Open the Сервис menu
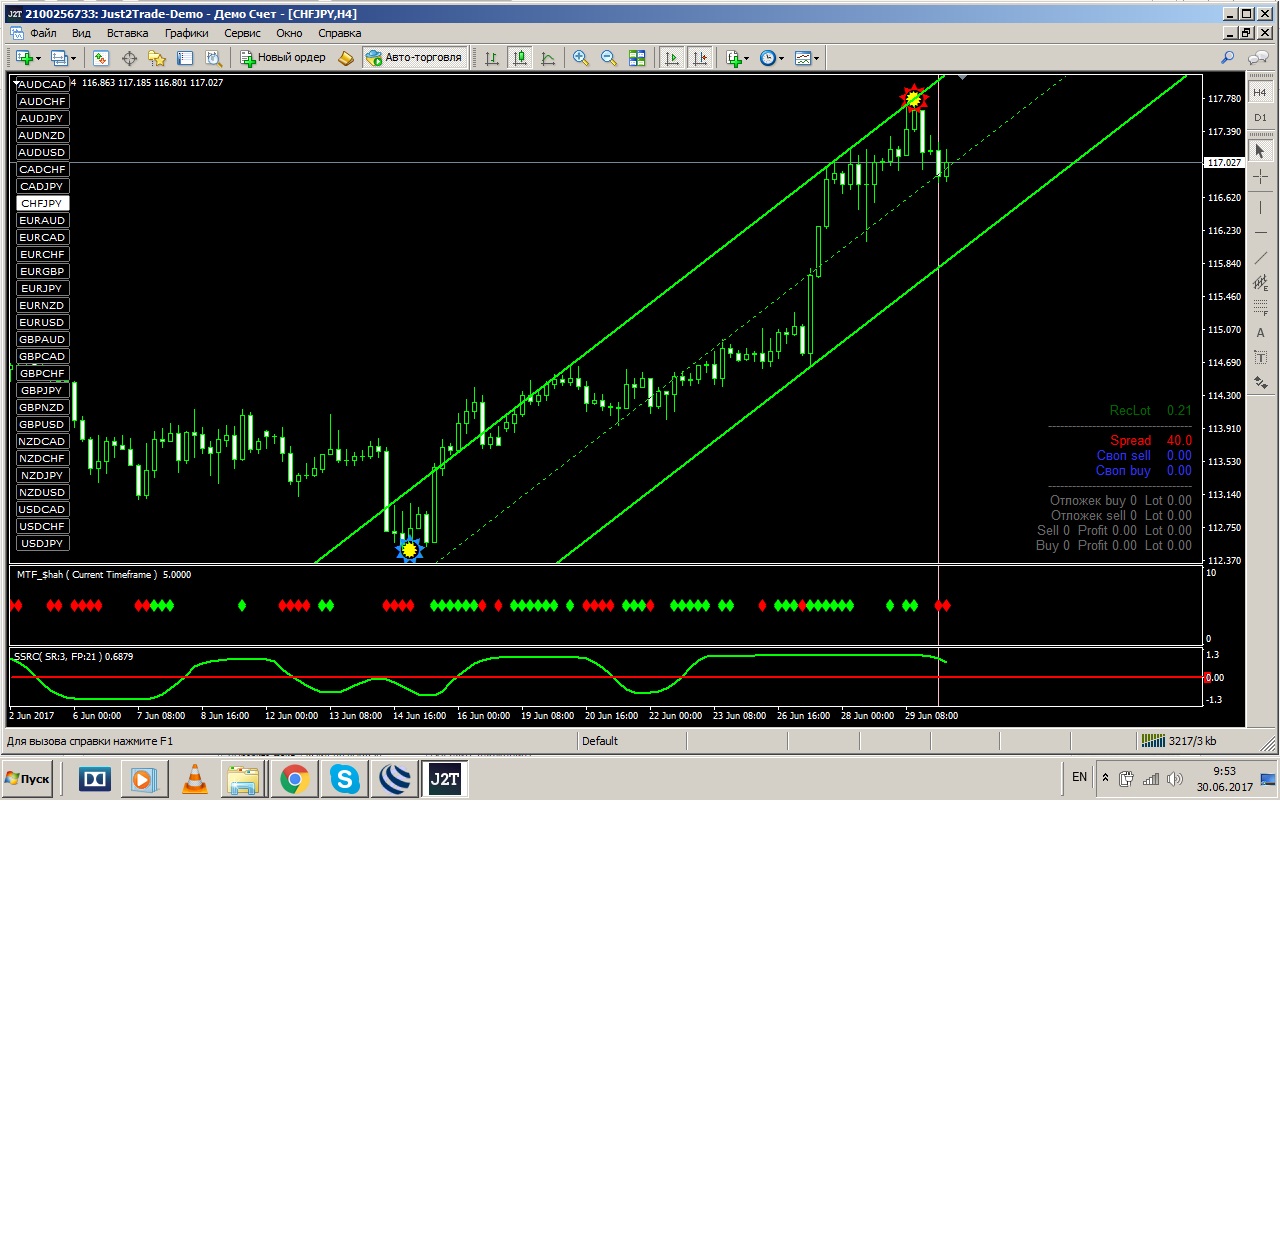1280x1244 pixels. click(242, 33)
